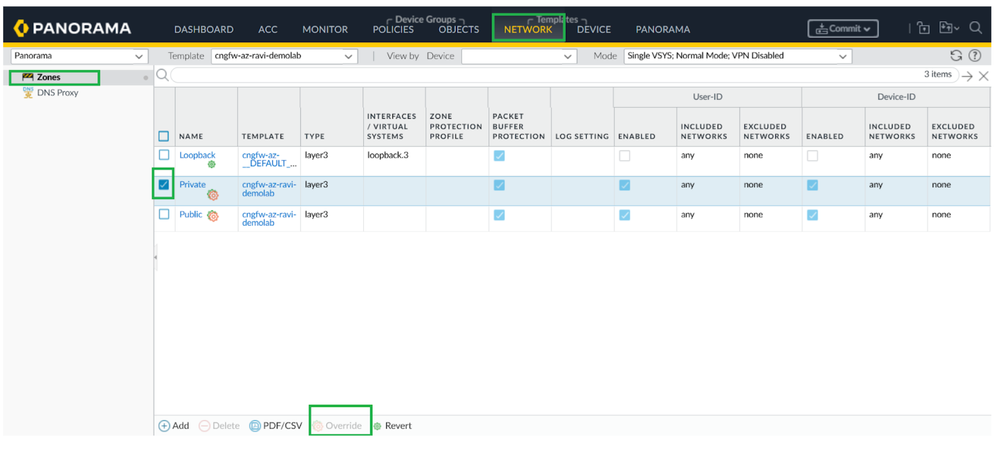Open the Private zone link
The height and width of the screenshot is (449, 998).
coord(191,184)
